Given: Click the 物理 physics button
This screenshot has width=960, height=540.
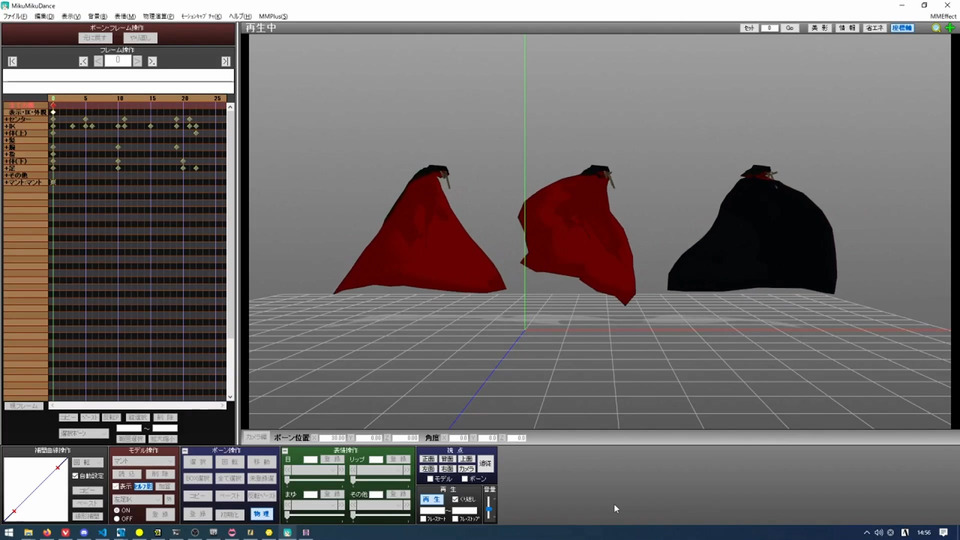Looking at the screenshot, I should click(x=260, y=513).
